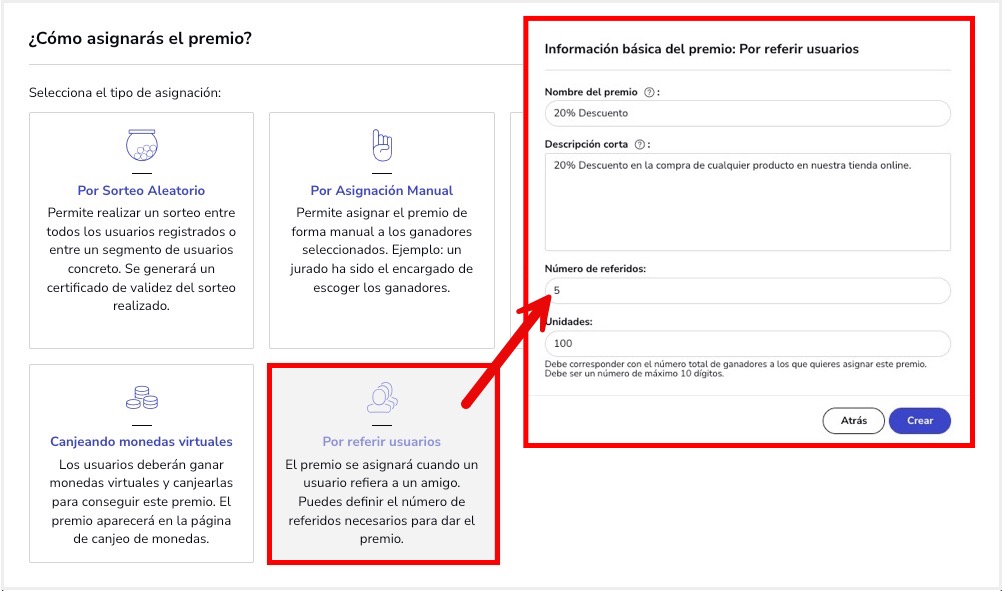The image size is (1002, 591).
Task: Choose the Canjeando monedas virtuales title
Action: point(141,441)
